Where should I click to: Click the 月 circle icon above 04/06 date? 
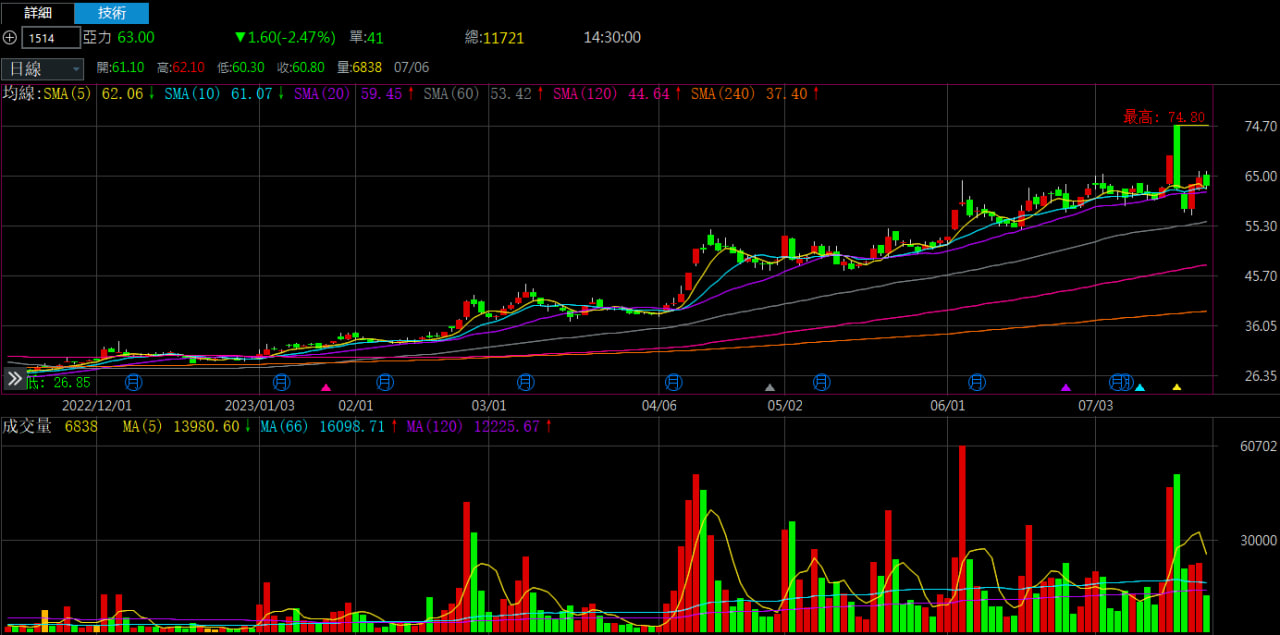coord(673,382)
